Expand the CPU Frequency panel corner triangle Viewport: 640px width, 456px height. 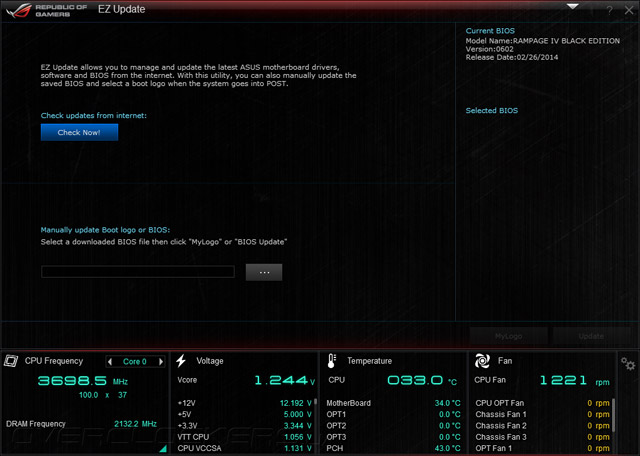tap(163, 449)
